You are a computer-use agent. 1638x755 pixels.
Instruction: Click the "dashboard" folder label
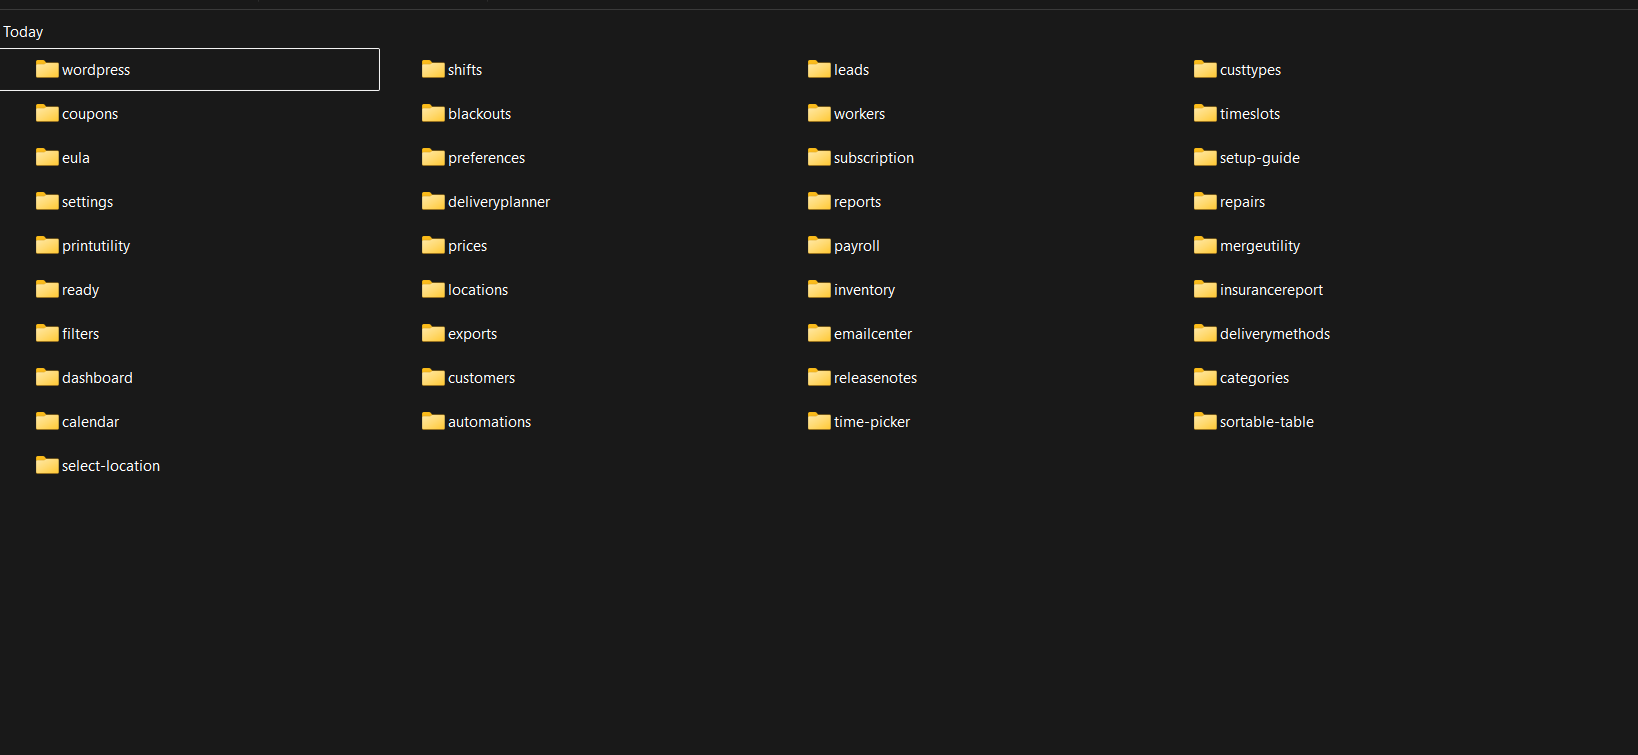pos(97,378)
